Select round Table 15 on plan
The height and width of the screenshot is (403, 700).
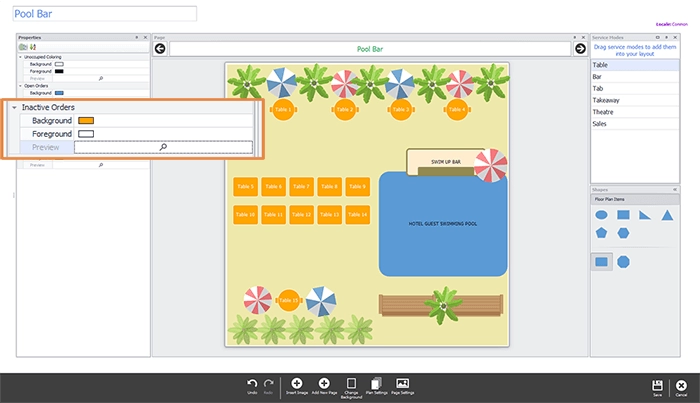[x=288, y=300]
